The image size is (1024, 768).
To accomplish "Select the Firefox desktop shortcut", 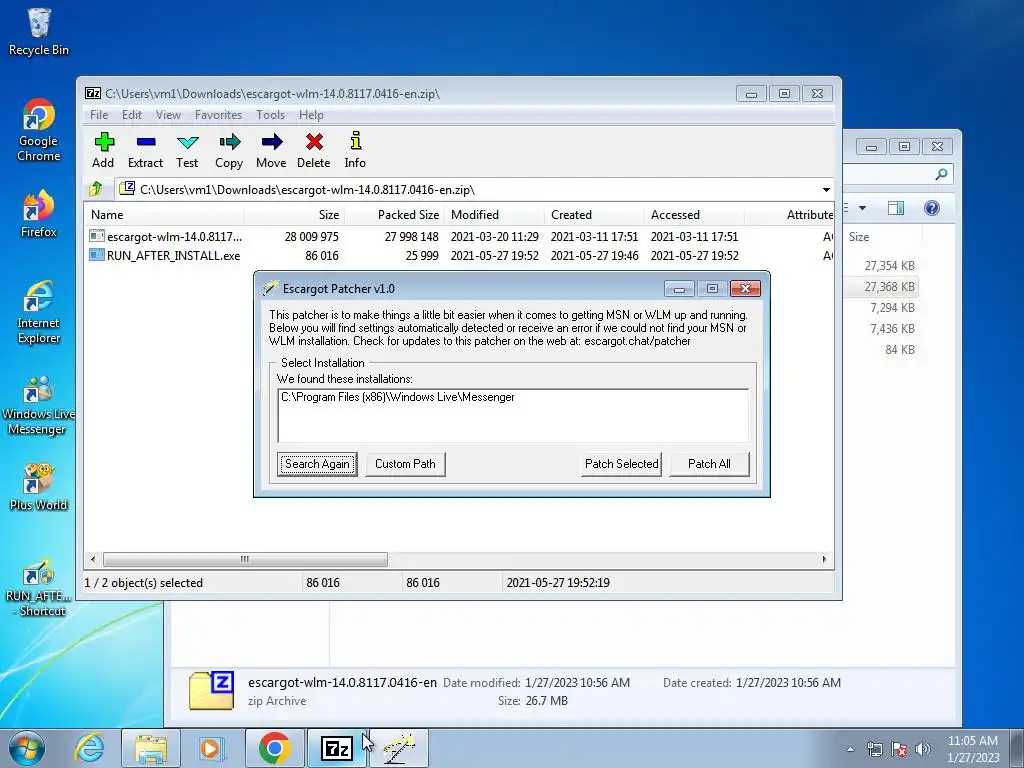I will 39,214.
